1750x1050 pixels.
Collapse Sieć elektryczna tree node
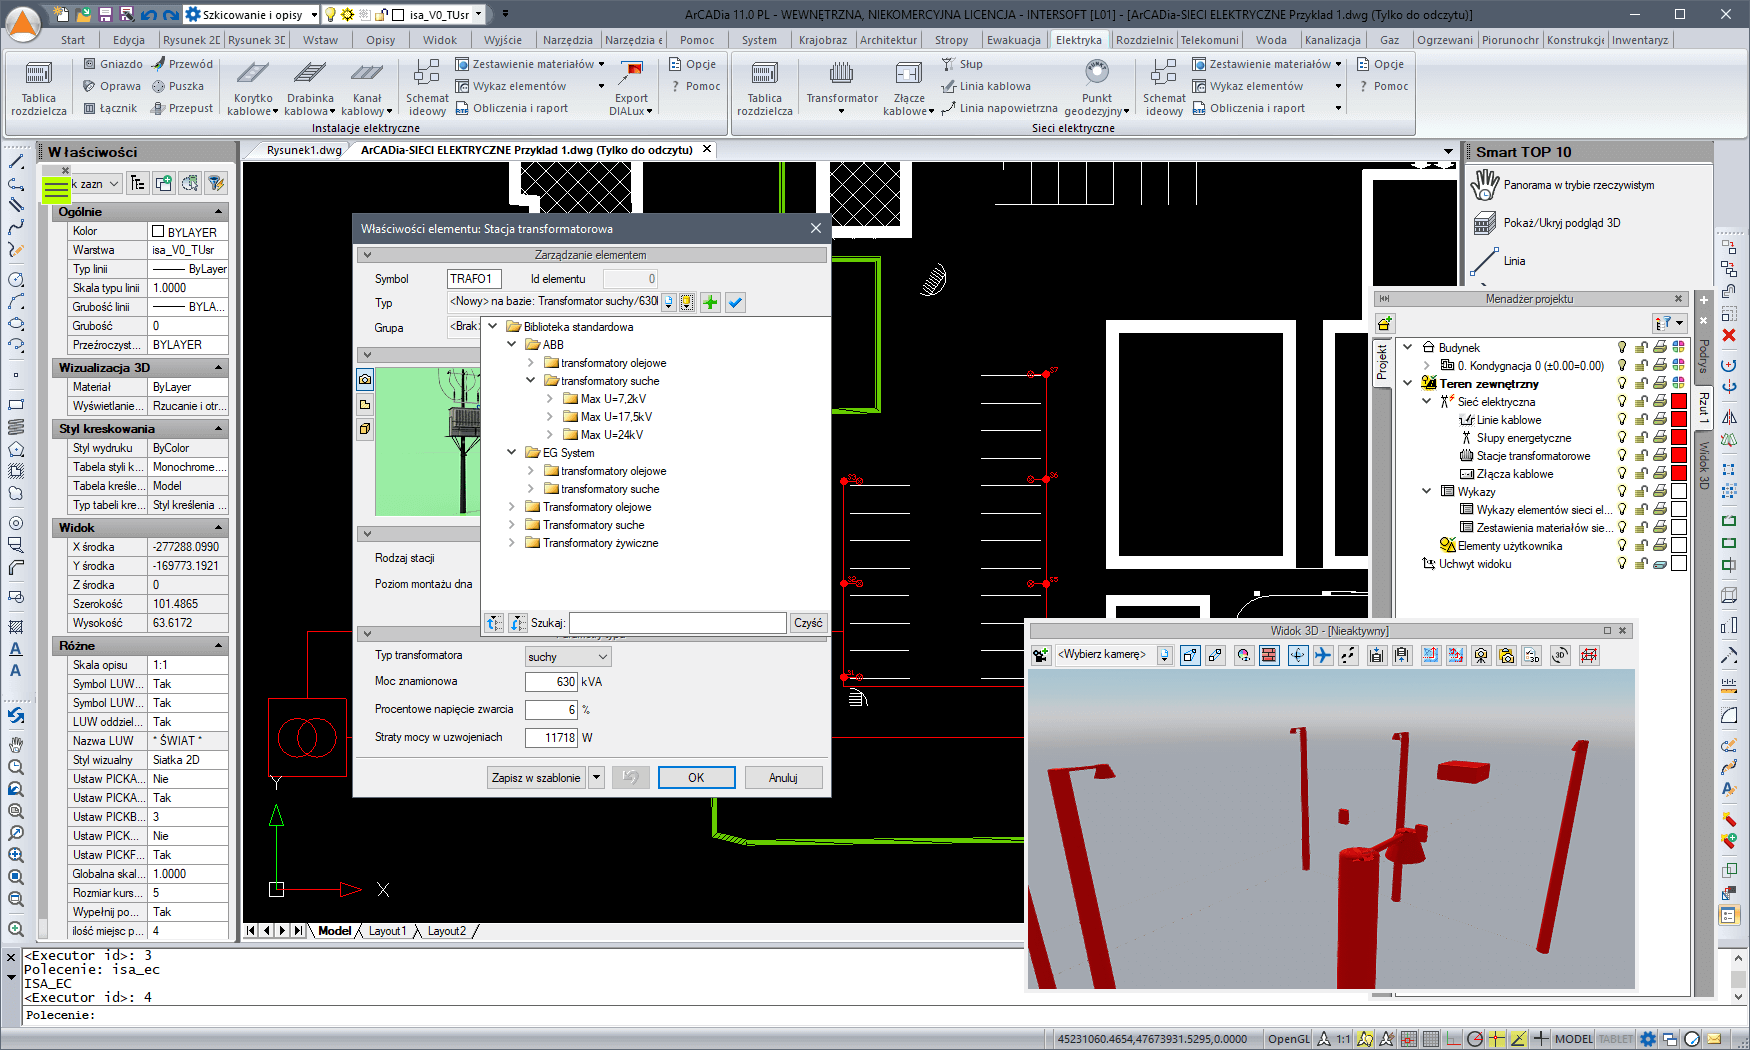pyautogui.click(x=1427, y=402)
